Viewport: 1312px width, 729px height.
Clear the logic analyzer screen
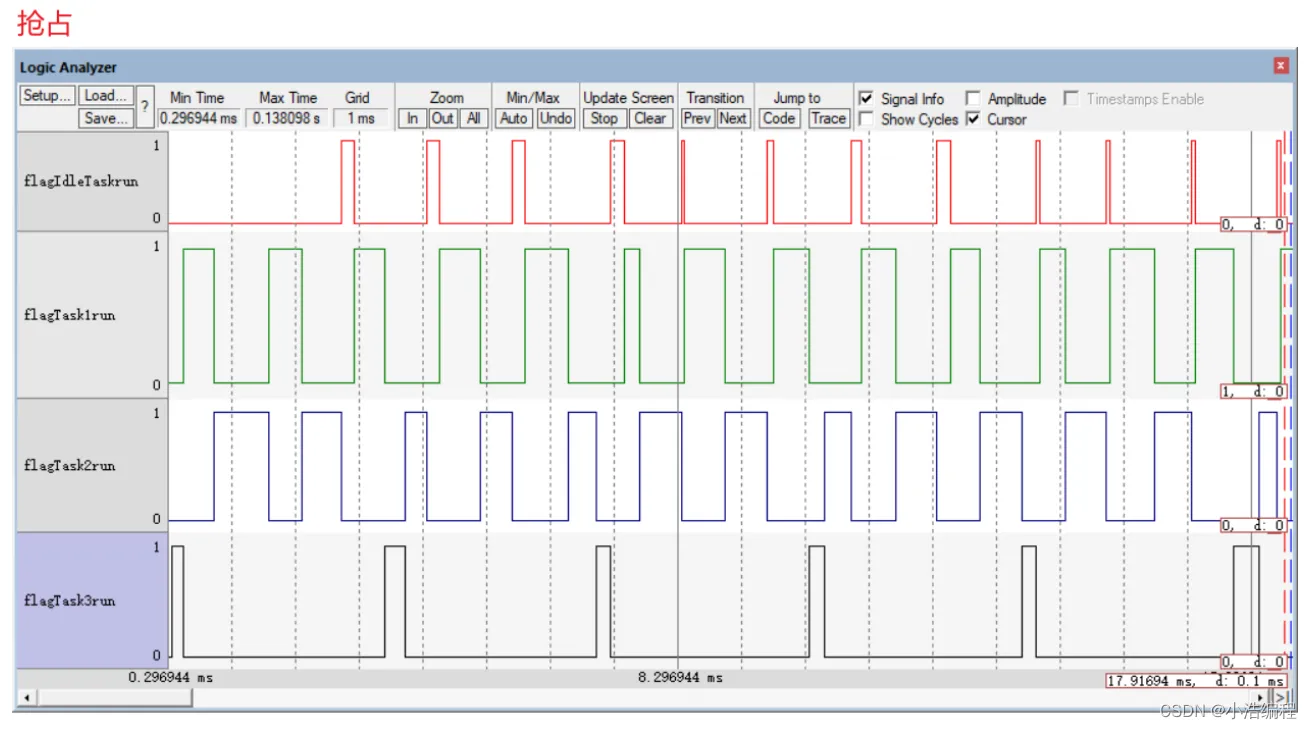(x=650, y=118)
